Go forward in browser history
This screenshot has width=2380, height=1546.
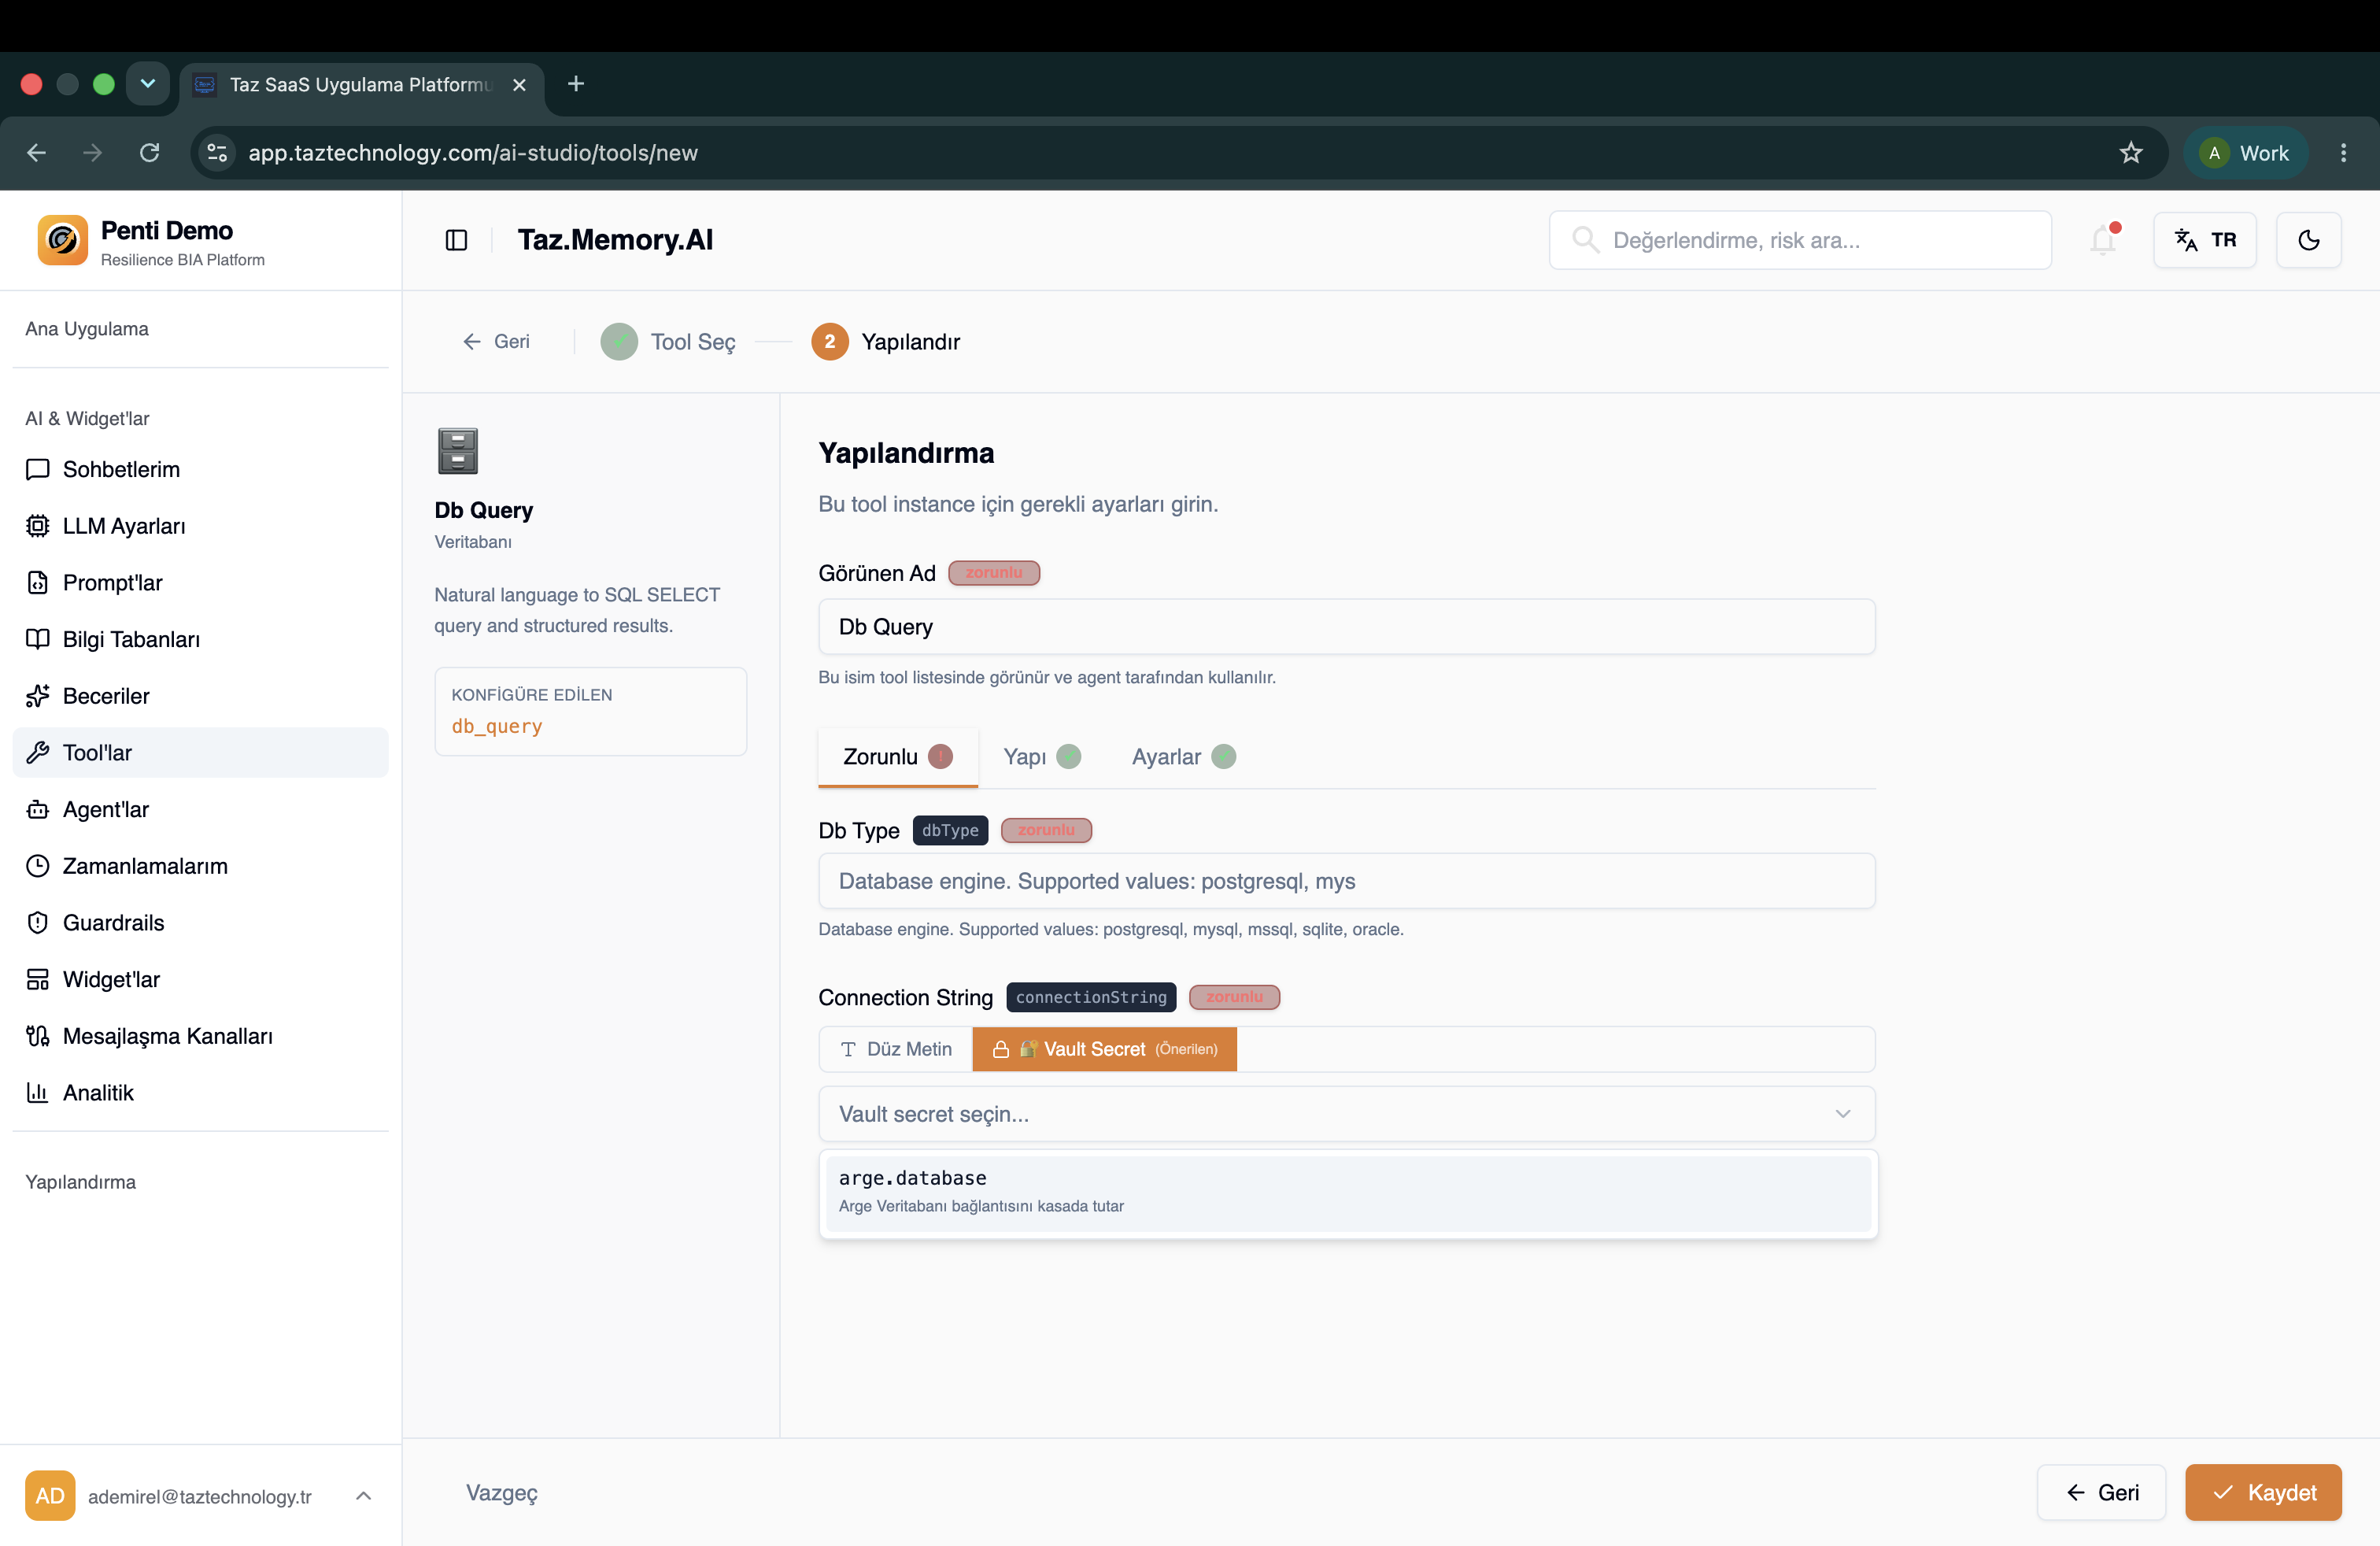(x=93, y=153)
